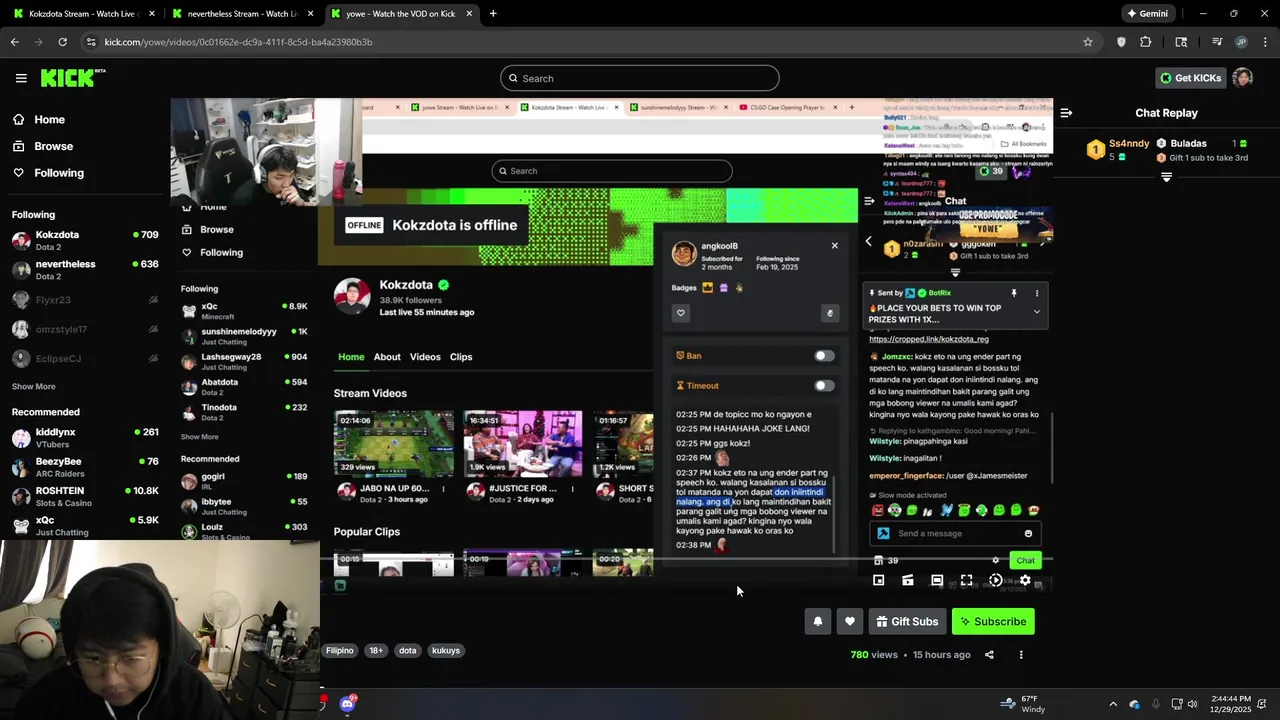
Task: Bookmark this page with the star
Action: [x=1088, y=42]
